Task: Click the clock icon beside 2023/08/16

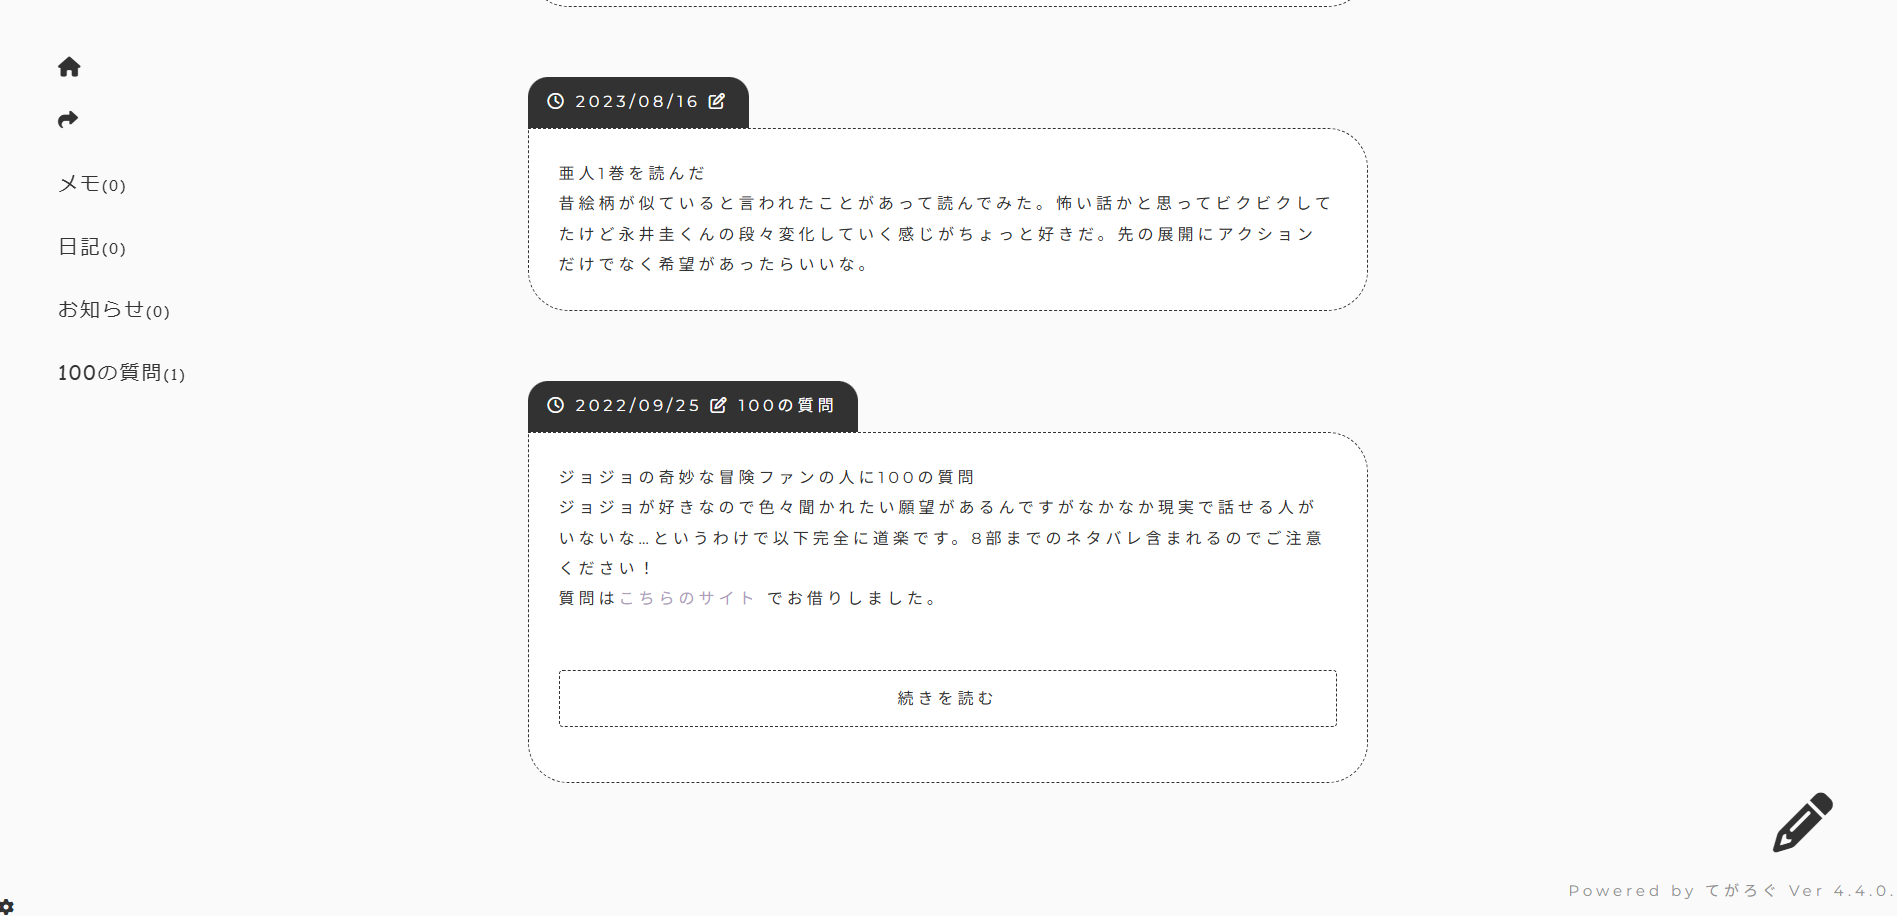Action: (x=556, y=101)
